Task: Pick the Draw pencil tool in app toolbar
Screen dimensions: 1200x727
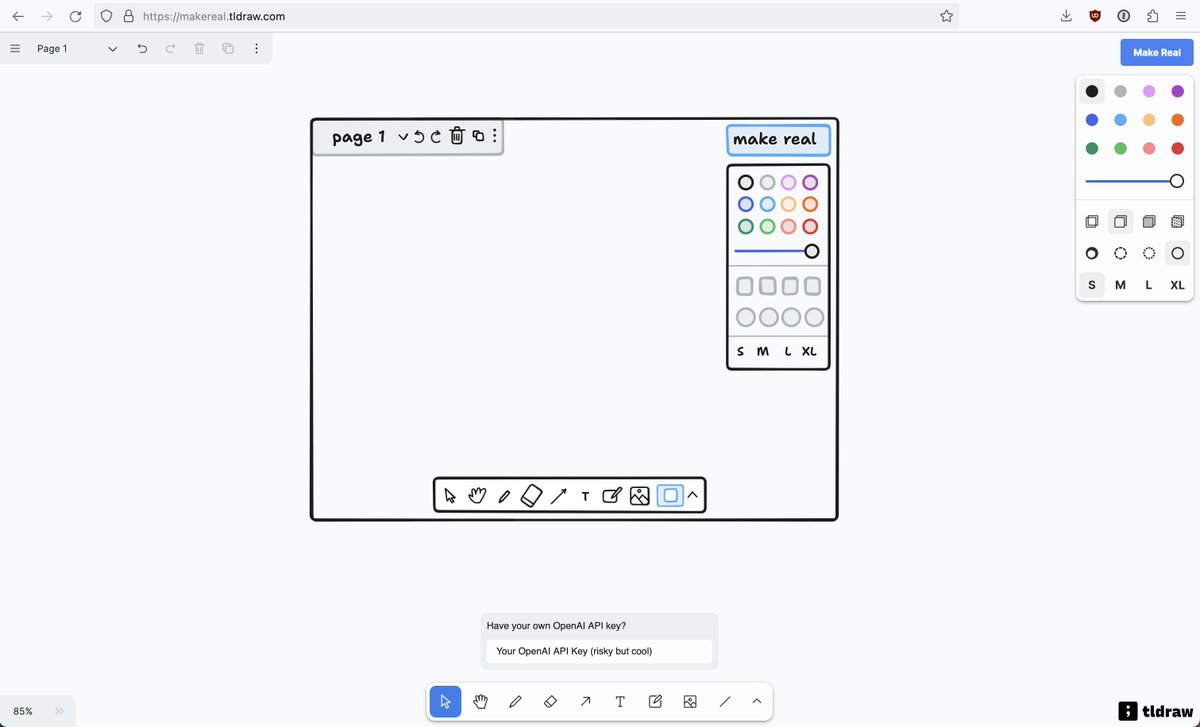Action: coord(515,702)
